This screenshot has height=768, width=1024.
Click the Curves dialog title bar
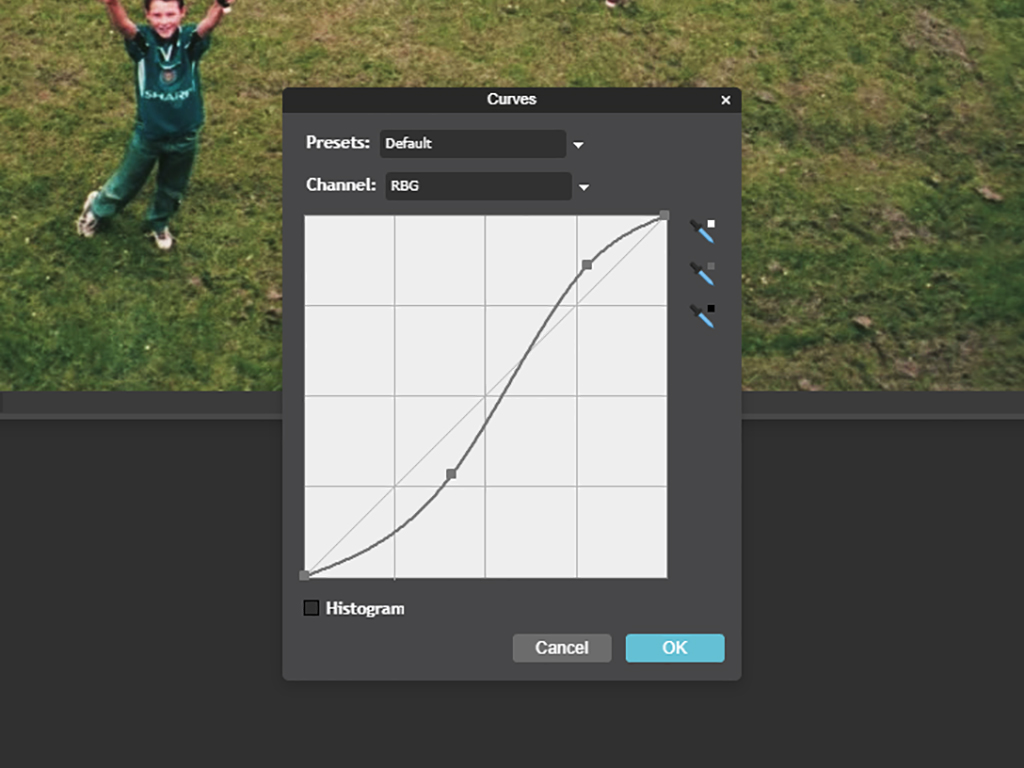point(511,100)
